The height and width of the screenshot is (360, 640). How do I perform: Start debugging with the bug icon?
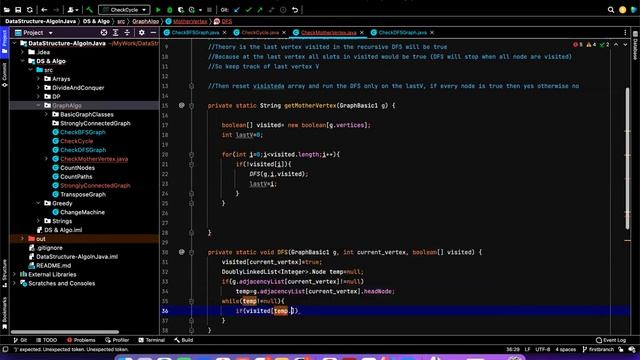point(169,10)
